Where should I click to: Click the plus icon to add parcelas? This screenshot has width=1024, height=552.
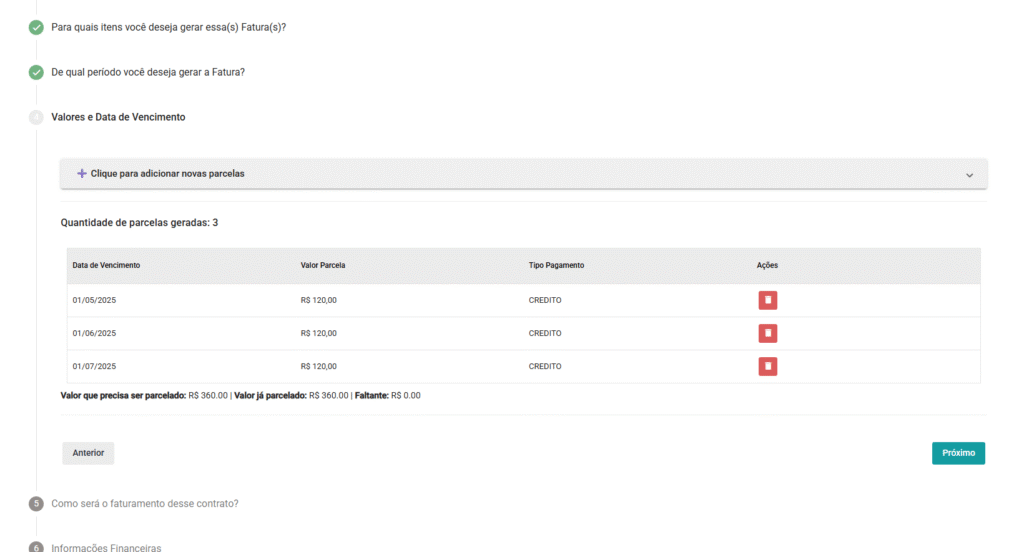coord(82,174)
